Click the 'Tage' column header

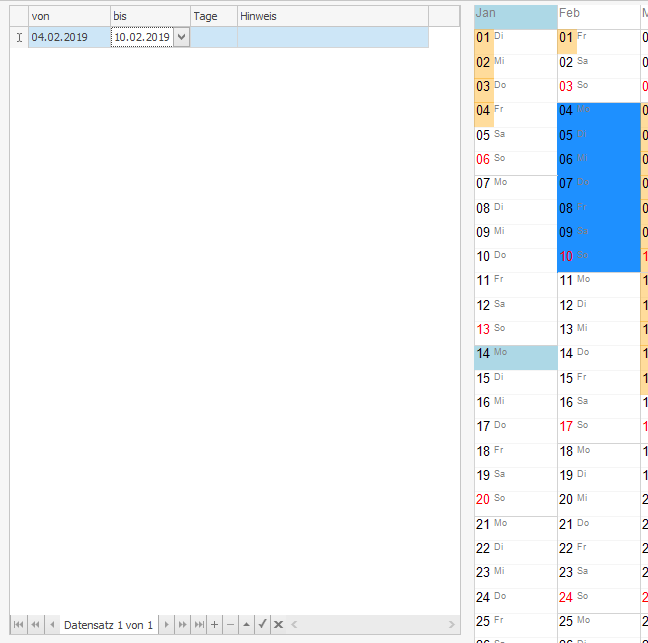point(213,16)
